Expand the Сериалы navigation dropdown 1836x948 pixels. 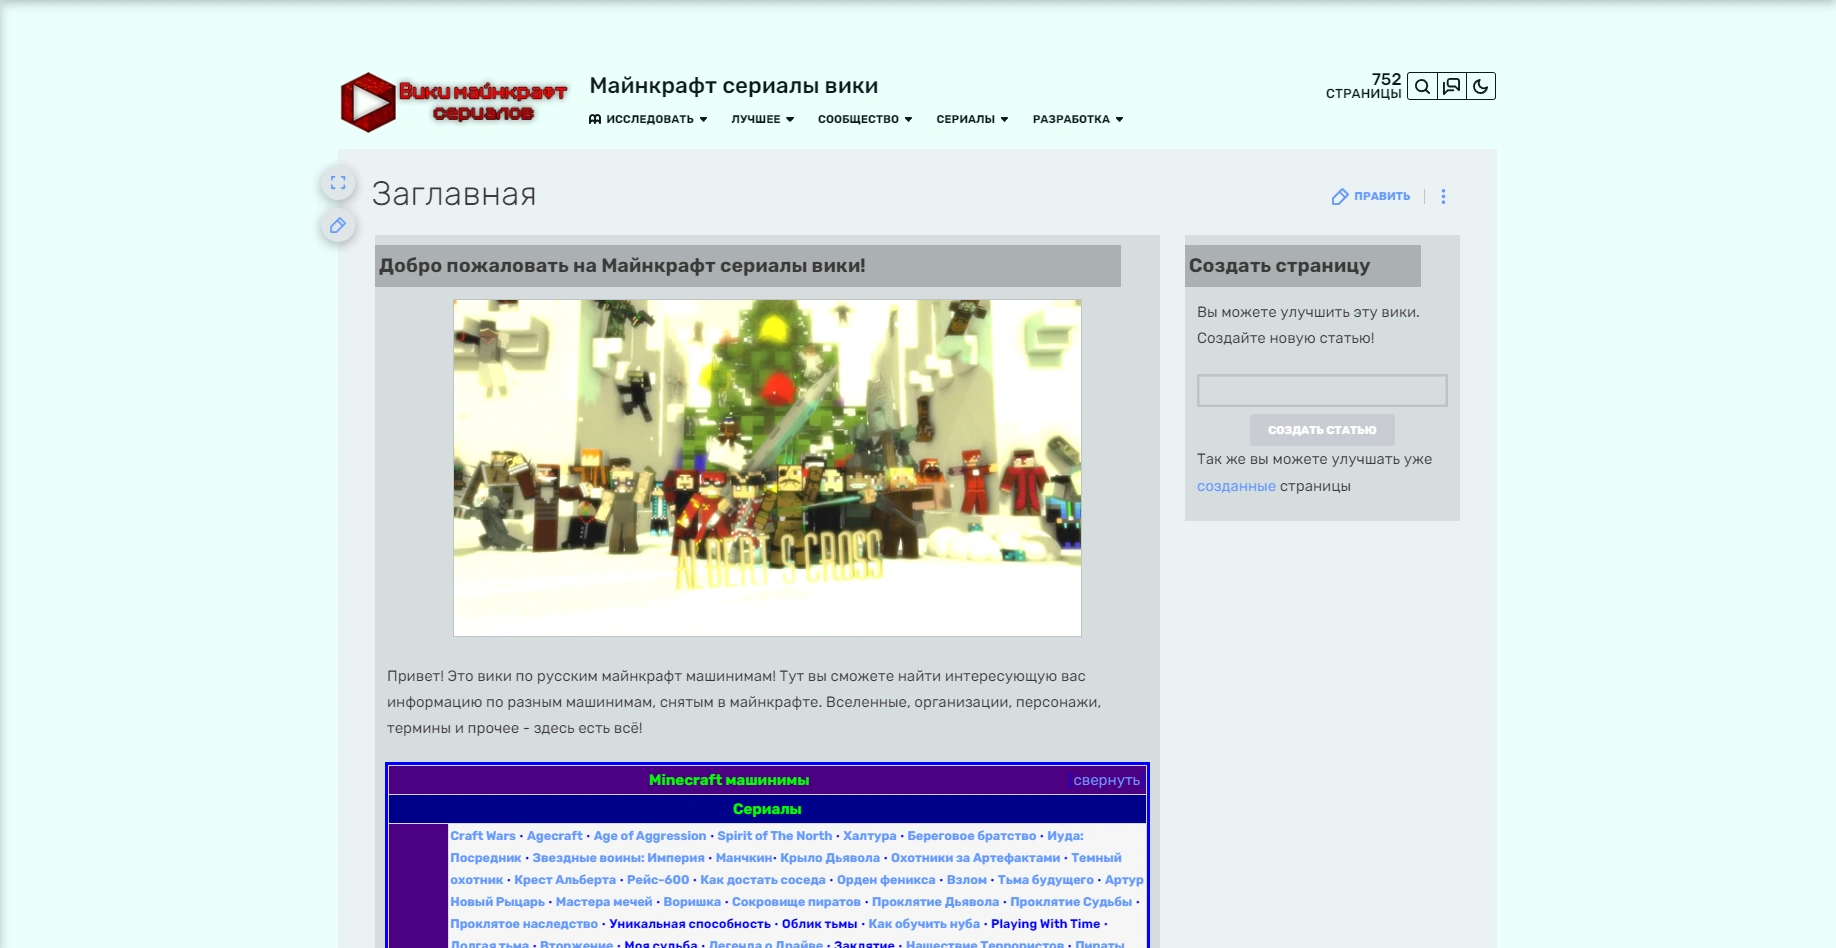pyautogui.click(x=972, y=119)
